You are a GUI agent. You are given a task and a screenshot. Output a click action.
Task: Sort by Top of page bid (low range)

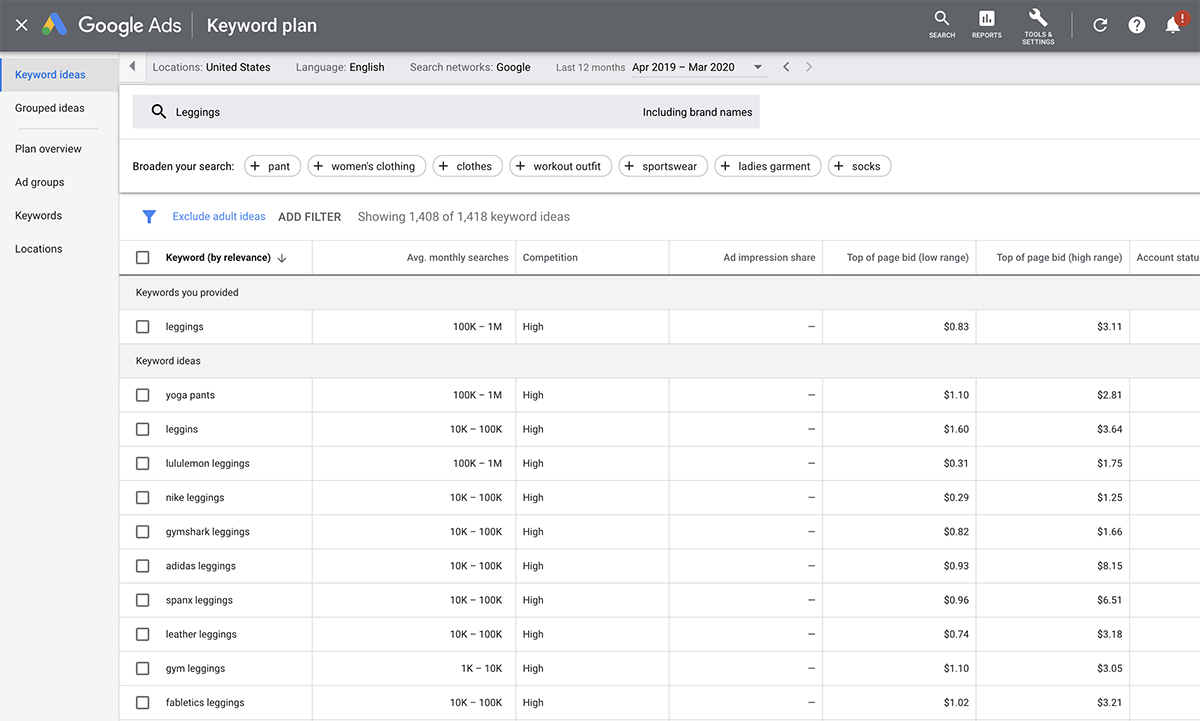(x=907, y=258)
